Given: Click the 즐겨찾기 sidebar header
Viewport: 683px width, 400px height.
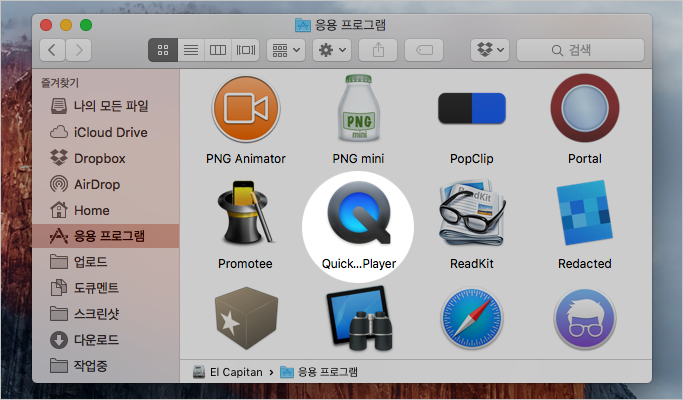Looking at the screenshot, I should click(x=60, y=83).
